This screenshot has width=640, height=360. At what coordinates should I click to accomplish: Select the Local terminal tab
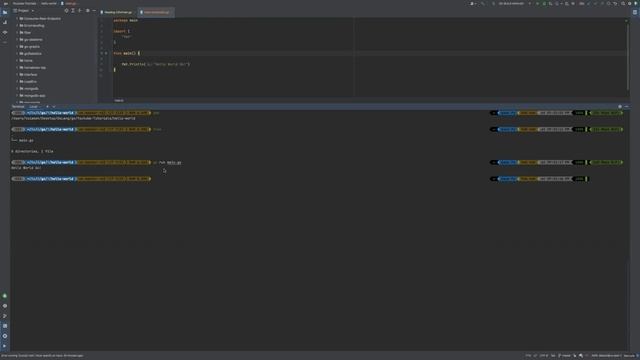pos(34,107)
